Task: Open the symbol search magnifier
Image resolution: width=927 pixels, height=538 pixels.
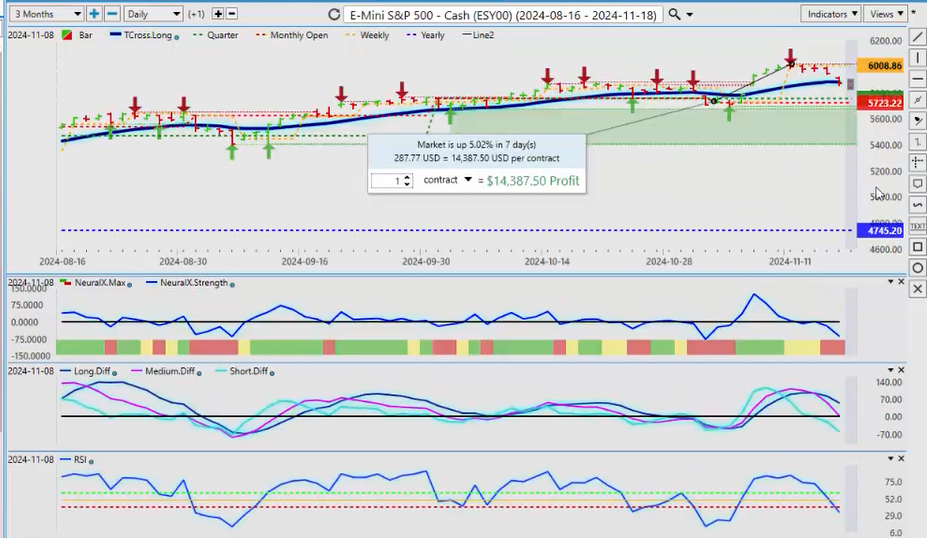Action: 675,15
